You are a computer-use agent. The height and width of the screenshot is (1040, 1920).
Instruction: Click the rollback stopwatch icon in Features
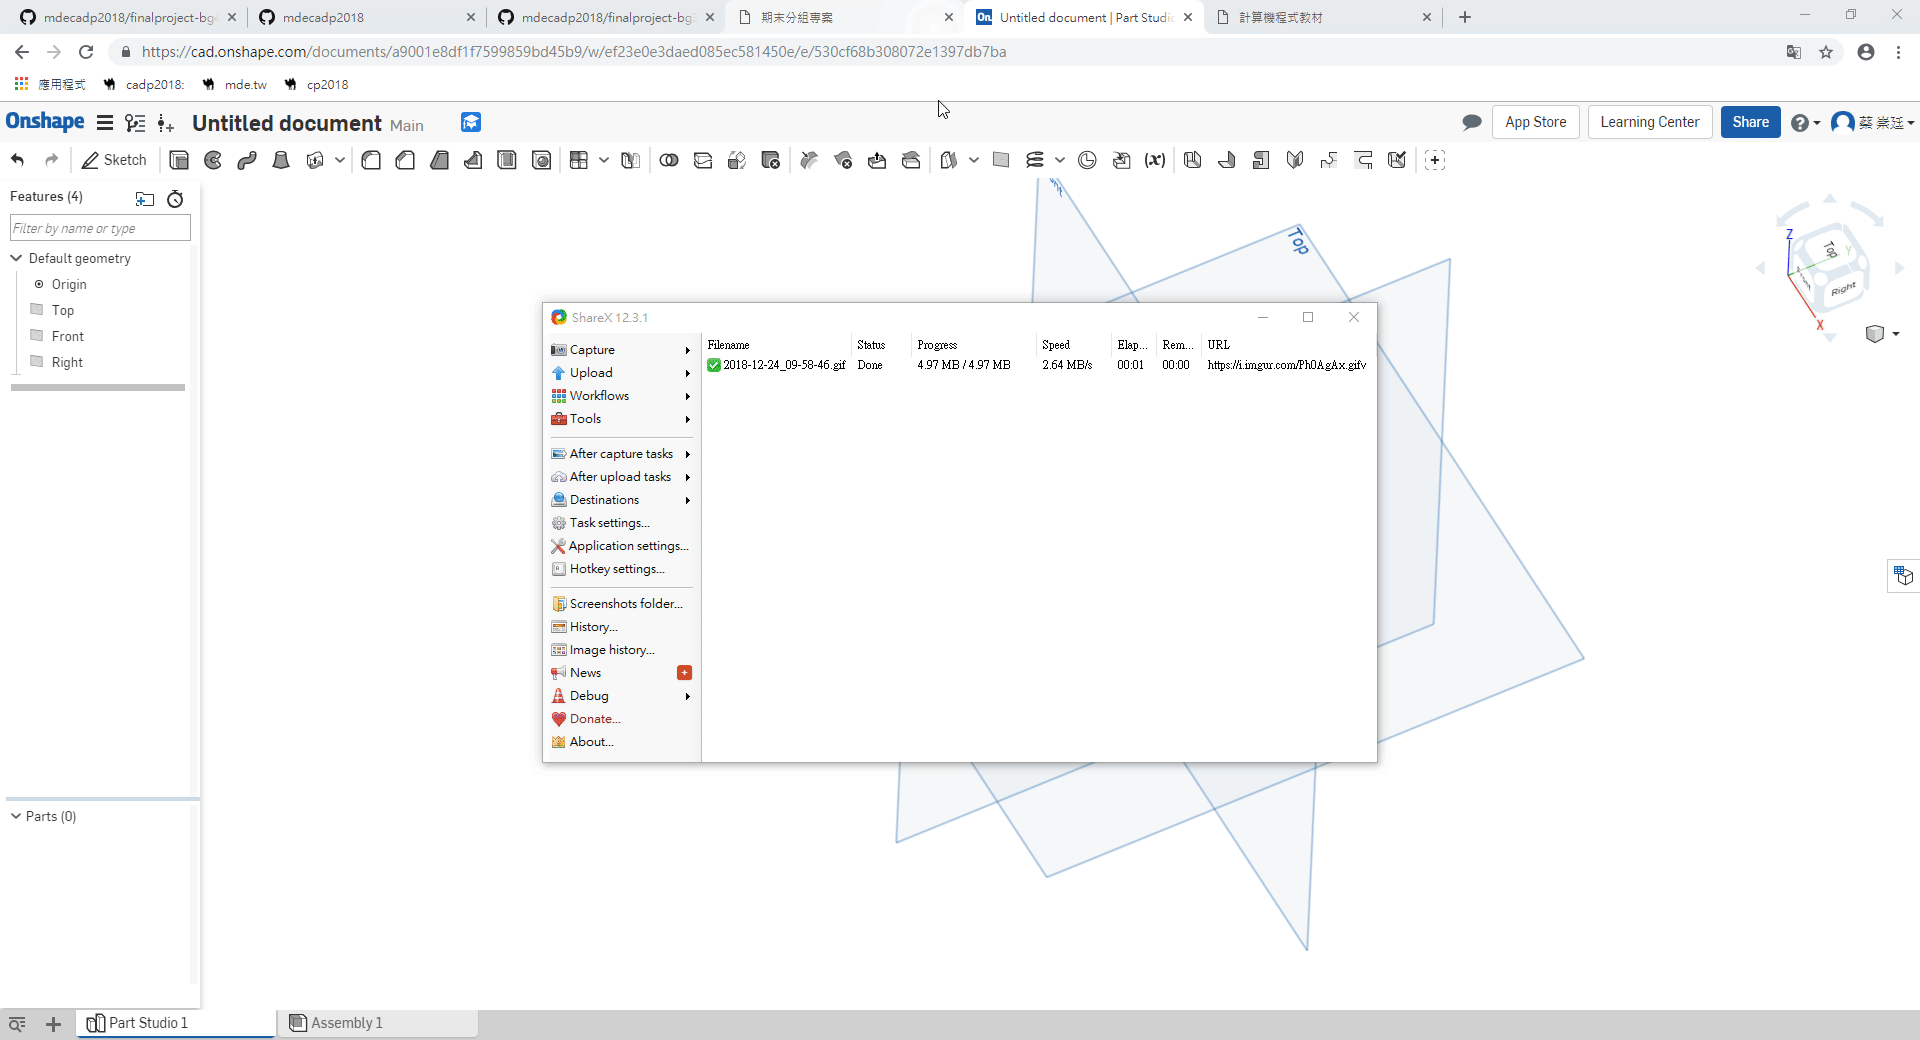click(x=175, y=199)
